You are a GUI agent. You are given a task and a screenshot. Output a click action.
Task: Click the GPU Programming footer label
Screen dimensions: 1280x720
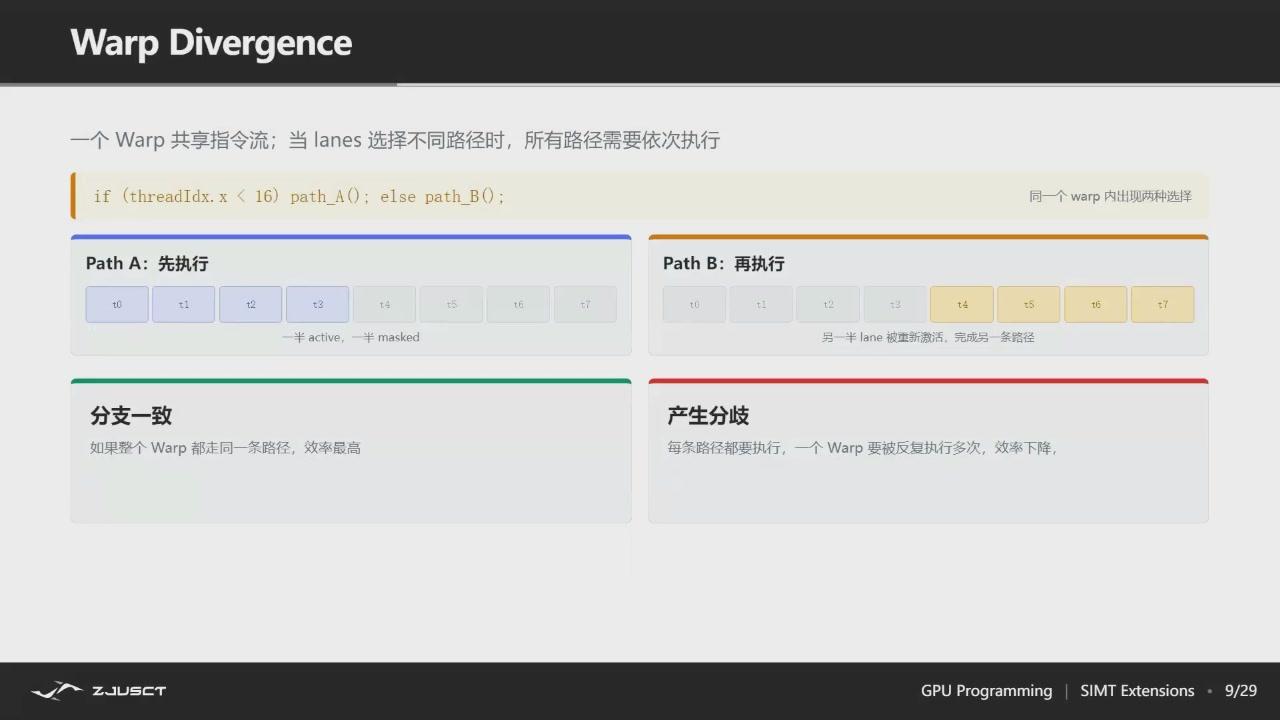986,691
